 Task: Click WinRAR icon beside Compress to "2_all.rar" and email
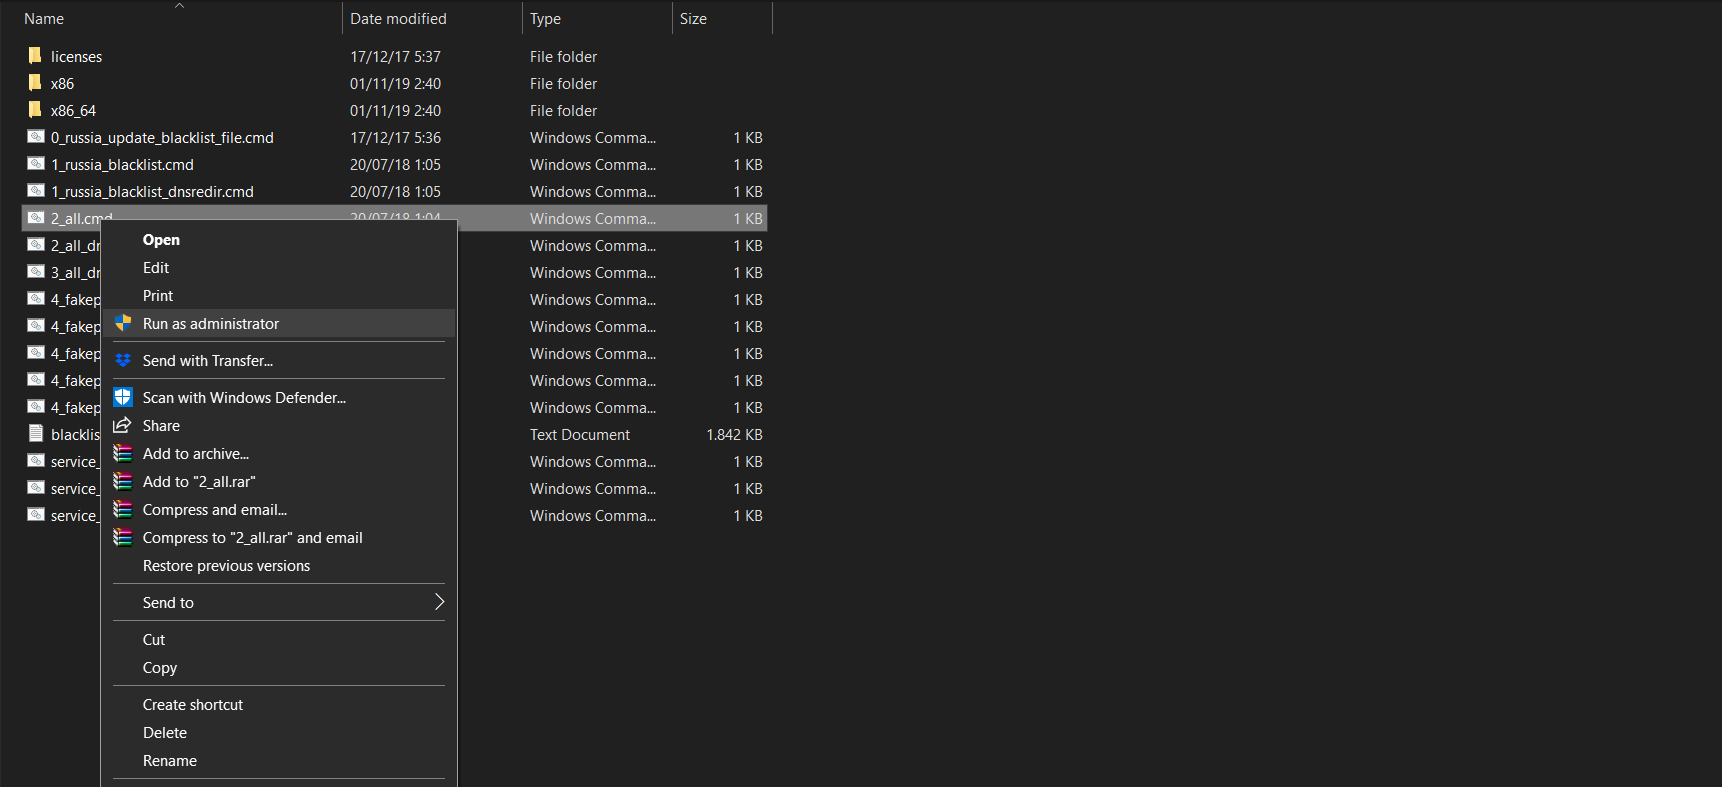tap(123, 537)
